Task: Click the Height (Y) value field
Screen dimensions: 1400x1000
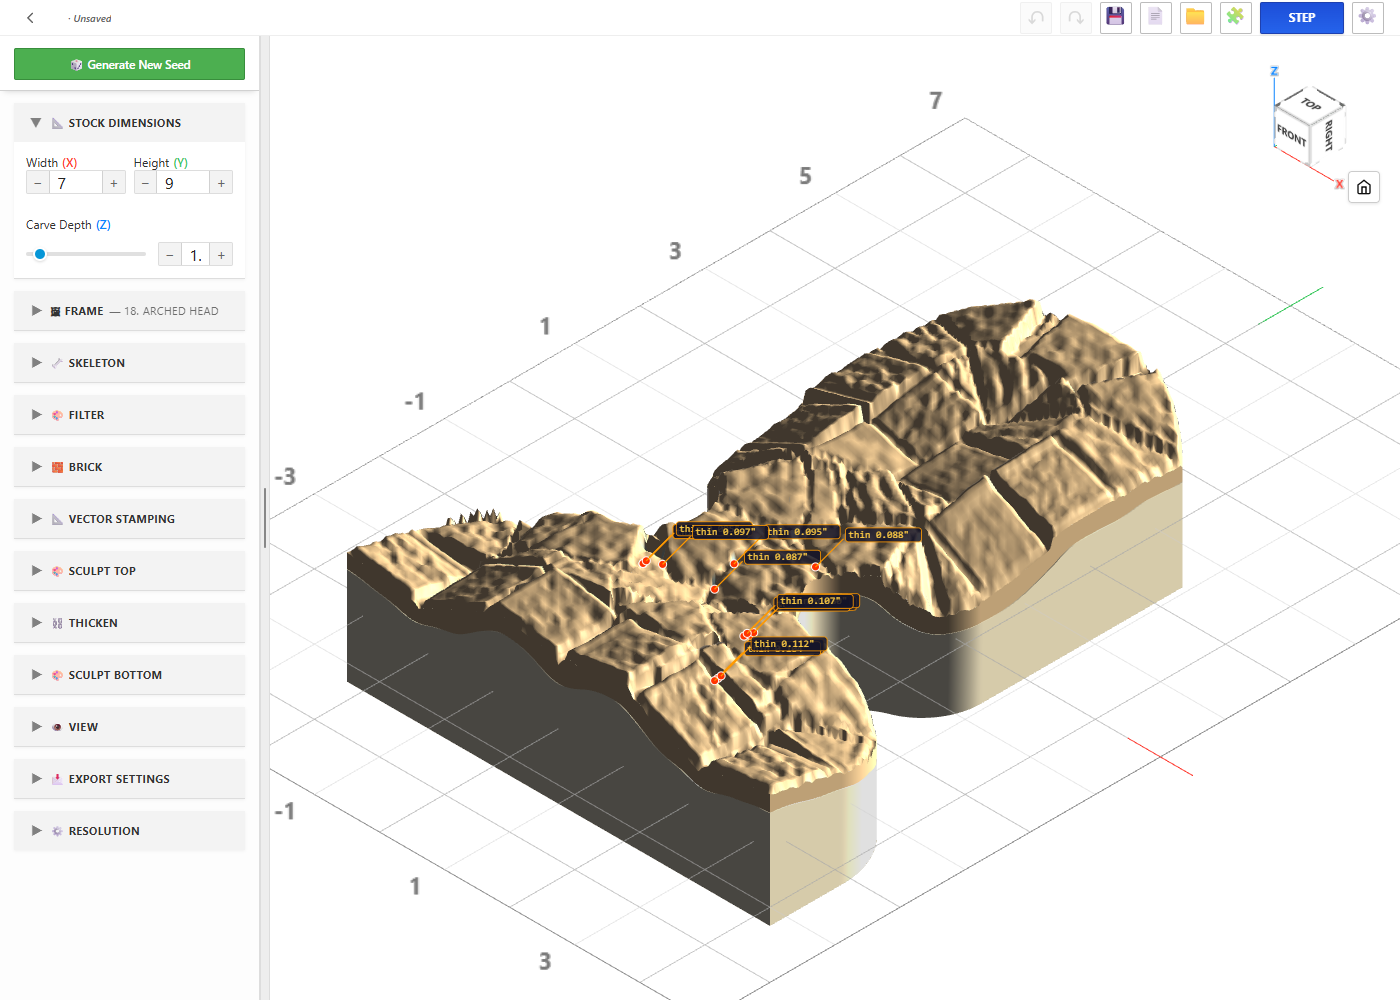Action: [x=183, y=183]
